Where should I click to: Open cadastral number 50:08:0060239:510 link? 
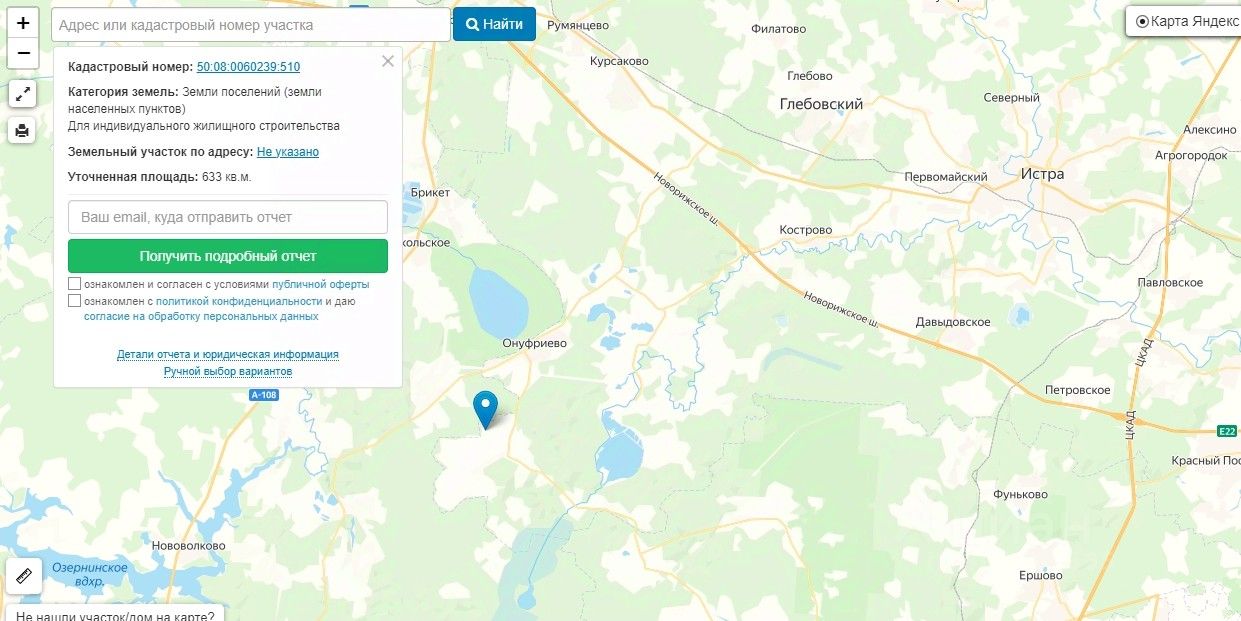248,67
